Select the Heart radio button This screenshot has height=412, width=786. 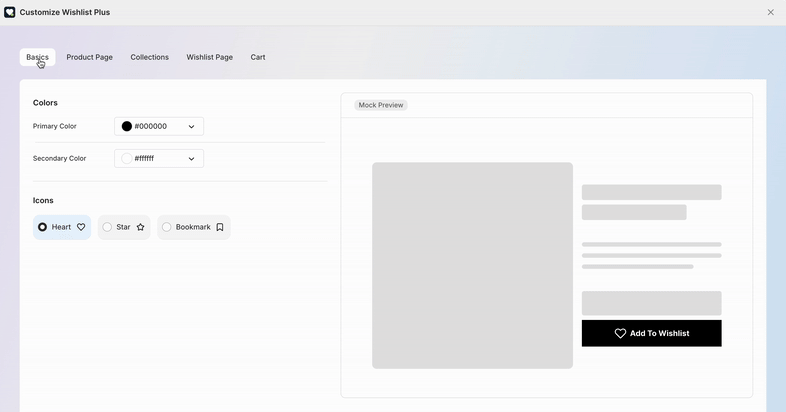(43, 227)
